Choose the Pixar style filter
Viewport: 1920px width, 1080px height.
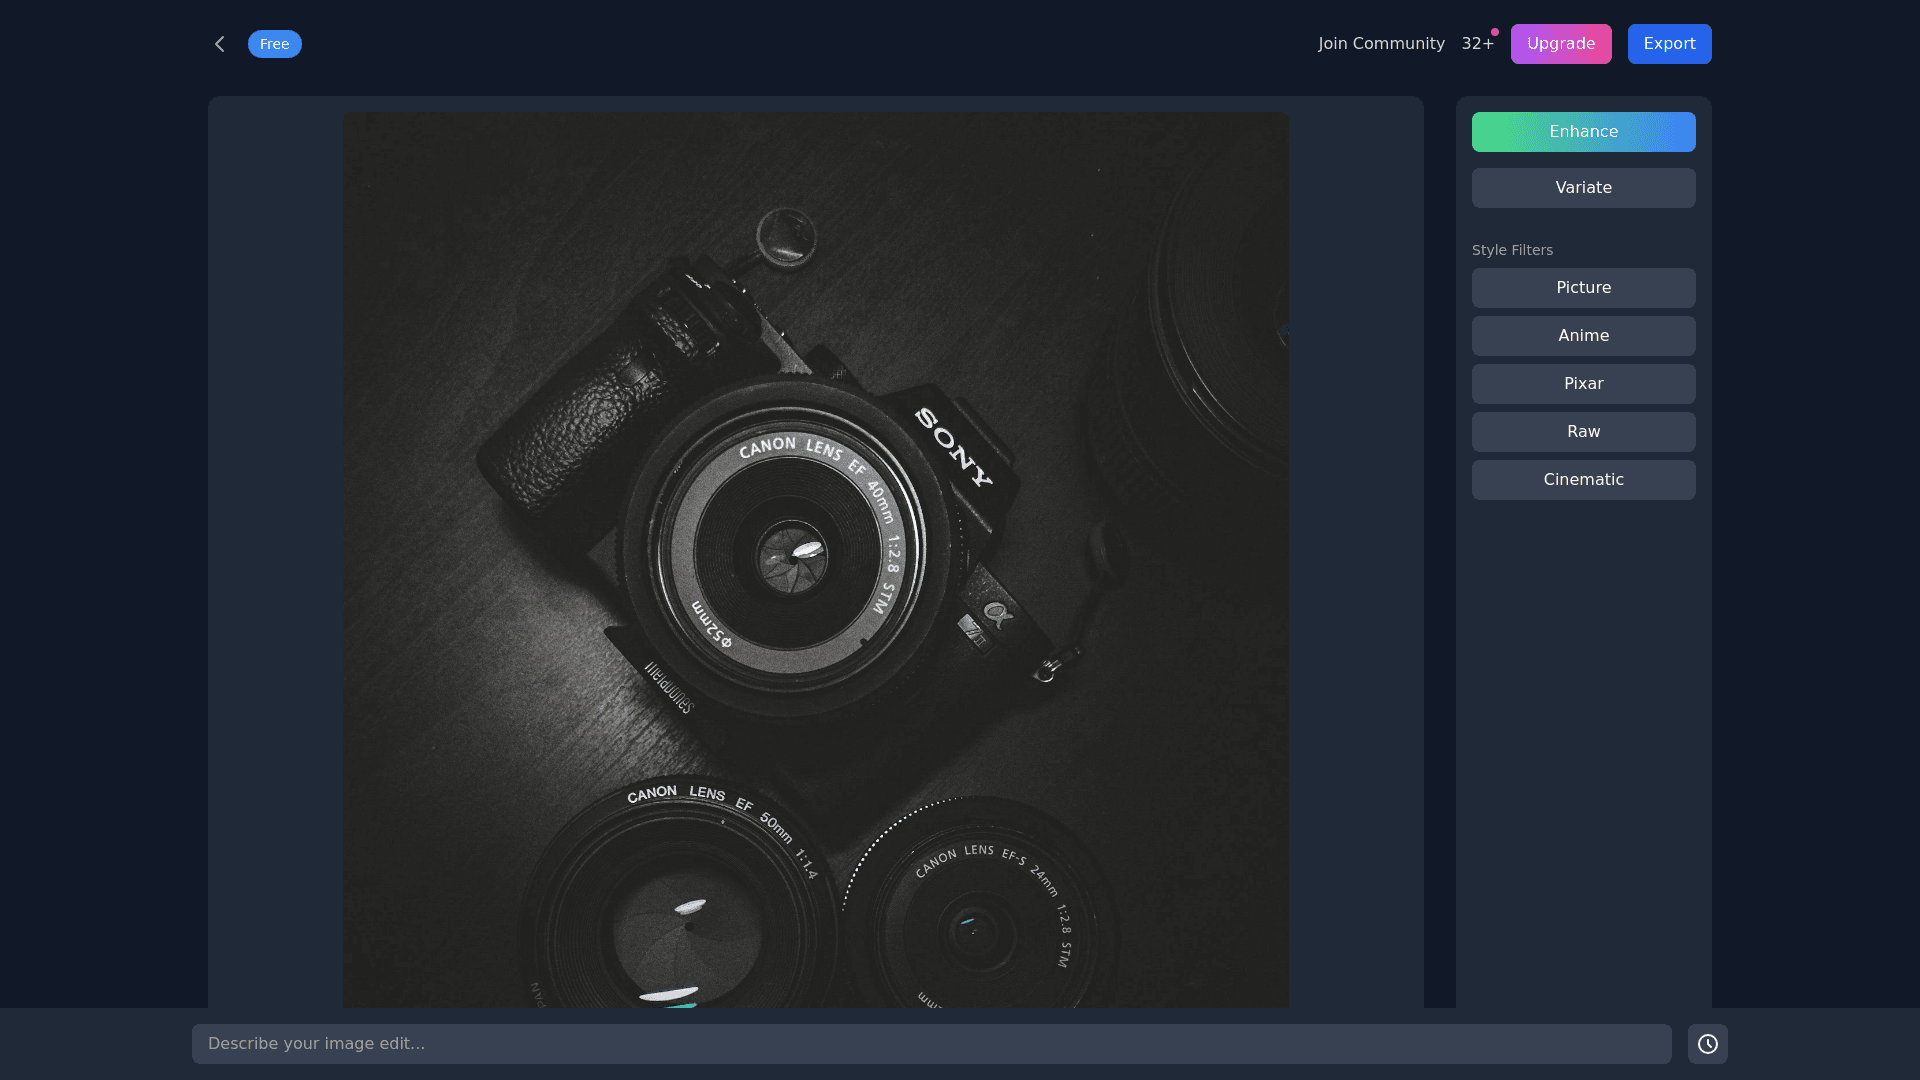click(1583, 384)
